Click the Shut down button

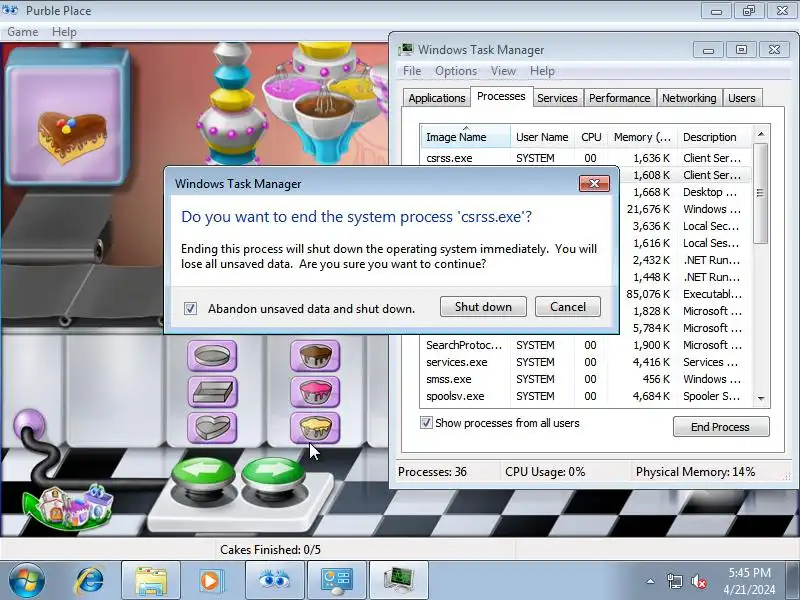pyautogui.click(x=483, y=307)
